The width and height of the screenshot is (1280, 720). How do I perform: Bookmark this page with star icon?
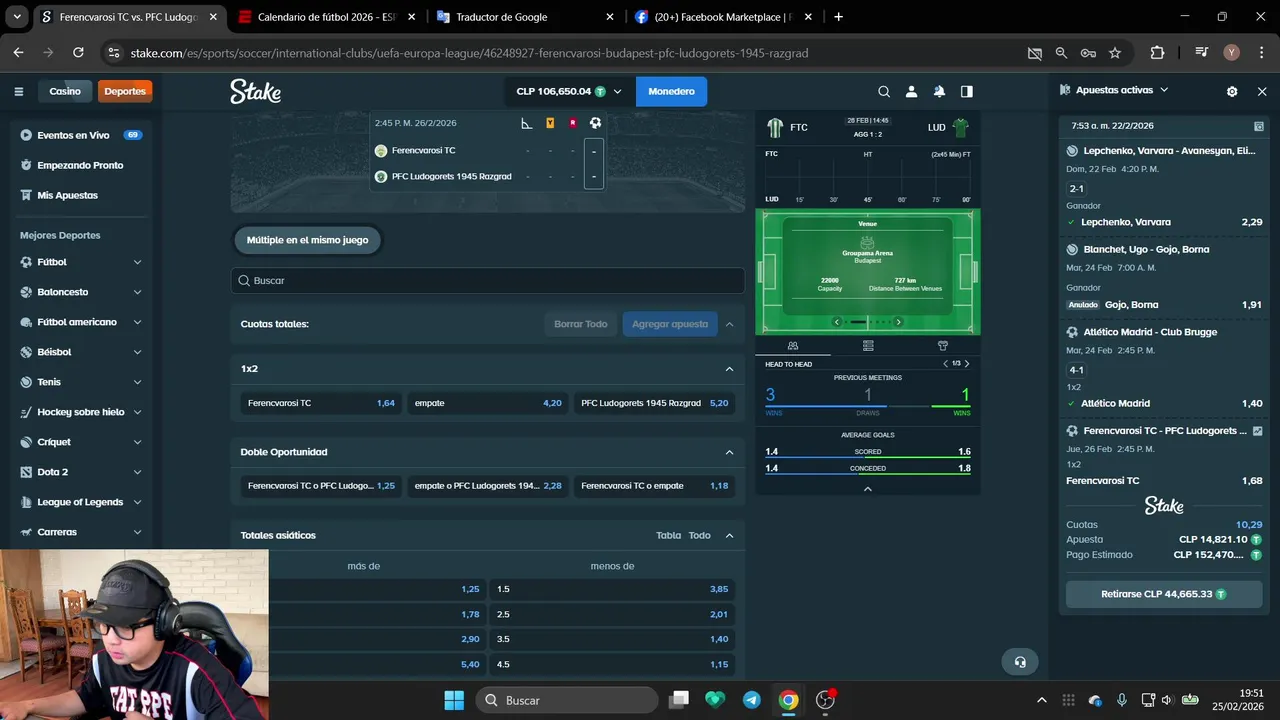1115,53
